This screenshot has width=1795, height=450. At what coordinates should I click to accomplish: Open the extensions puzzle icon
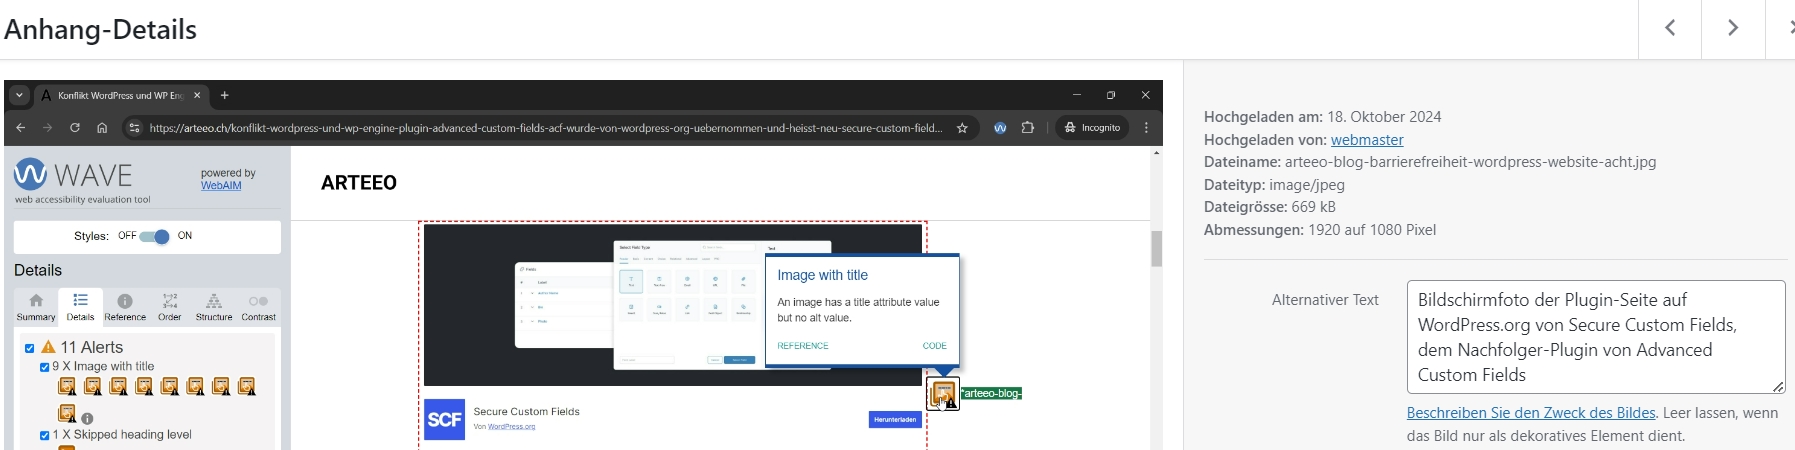pos(1027,128)
